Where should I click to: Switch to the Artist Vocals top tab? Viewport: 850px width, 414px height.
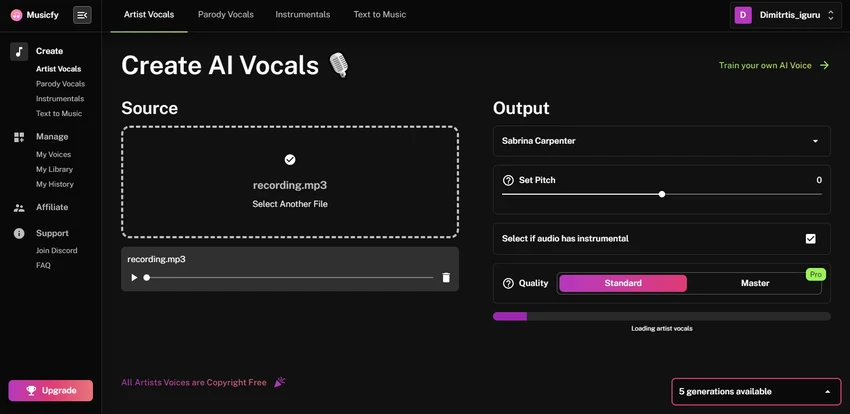(x=149, y=15)
